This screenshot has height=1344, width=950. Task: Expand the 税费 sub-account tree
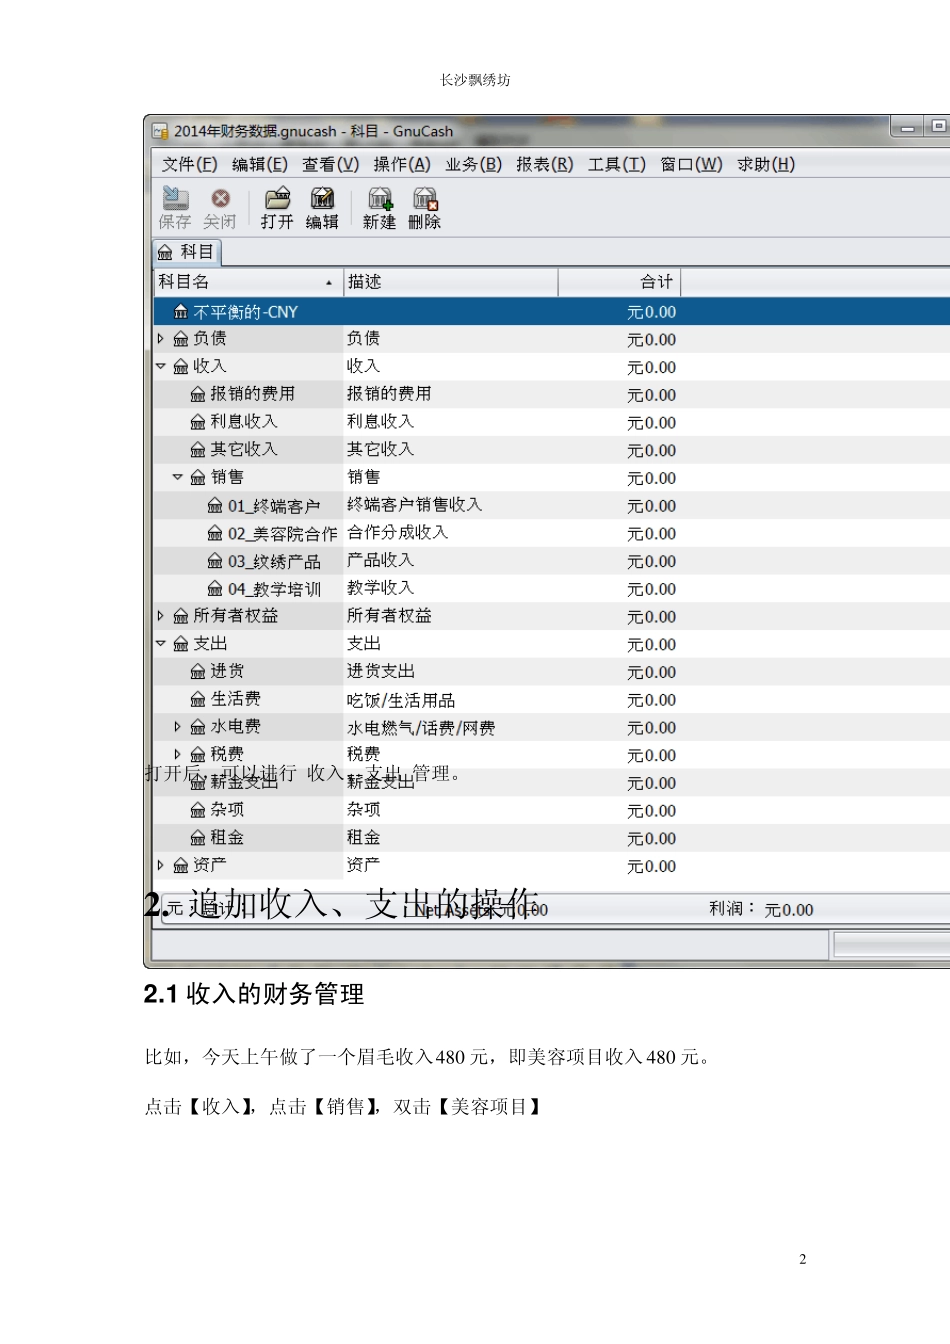[x=177, y=755]
